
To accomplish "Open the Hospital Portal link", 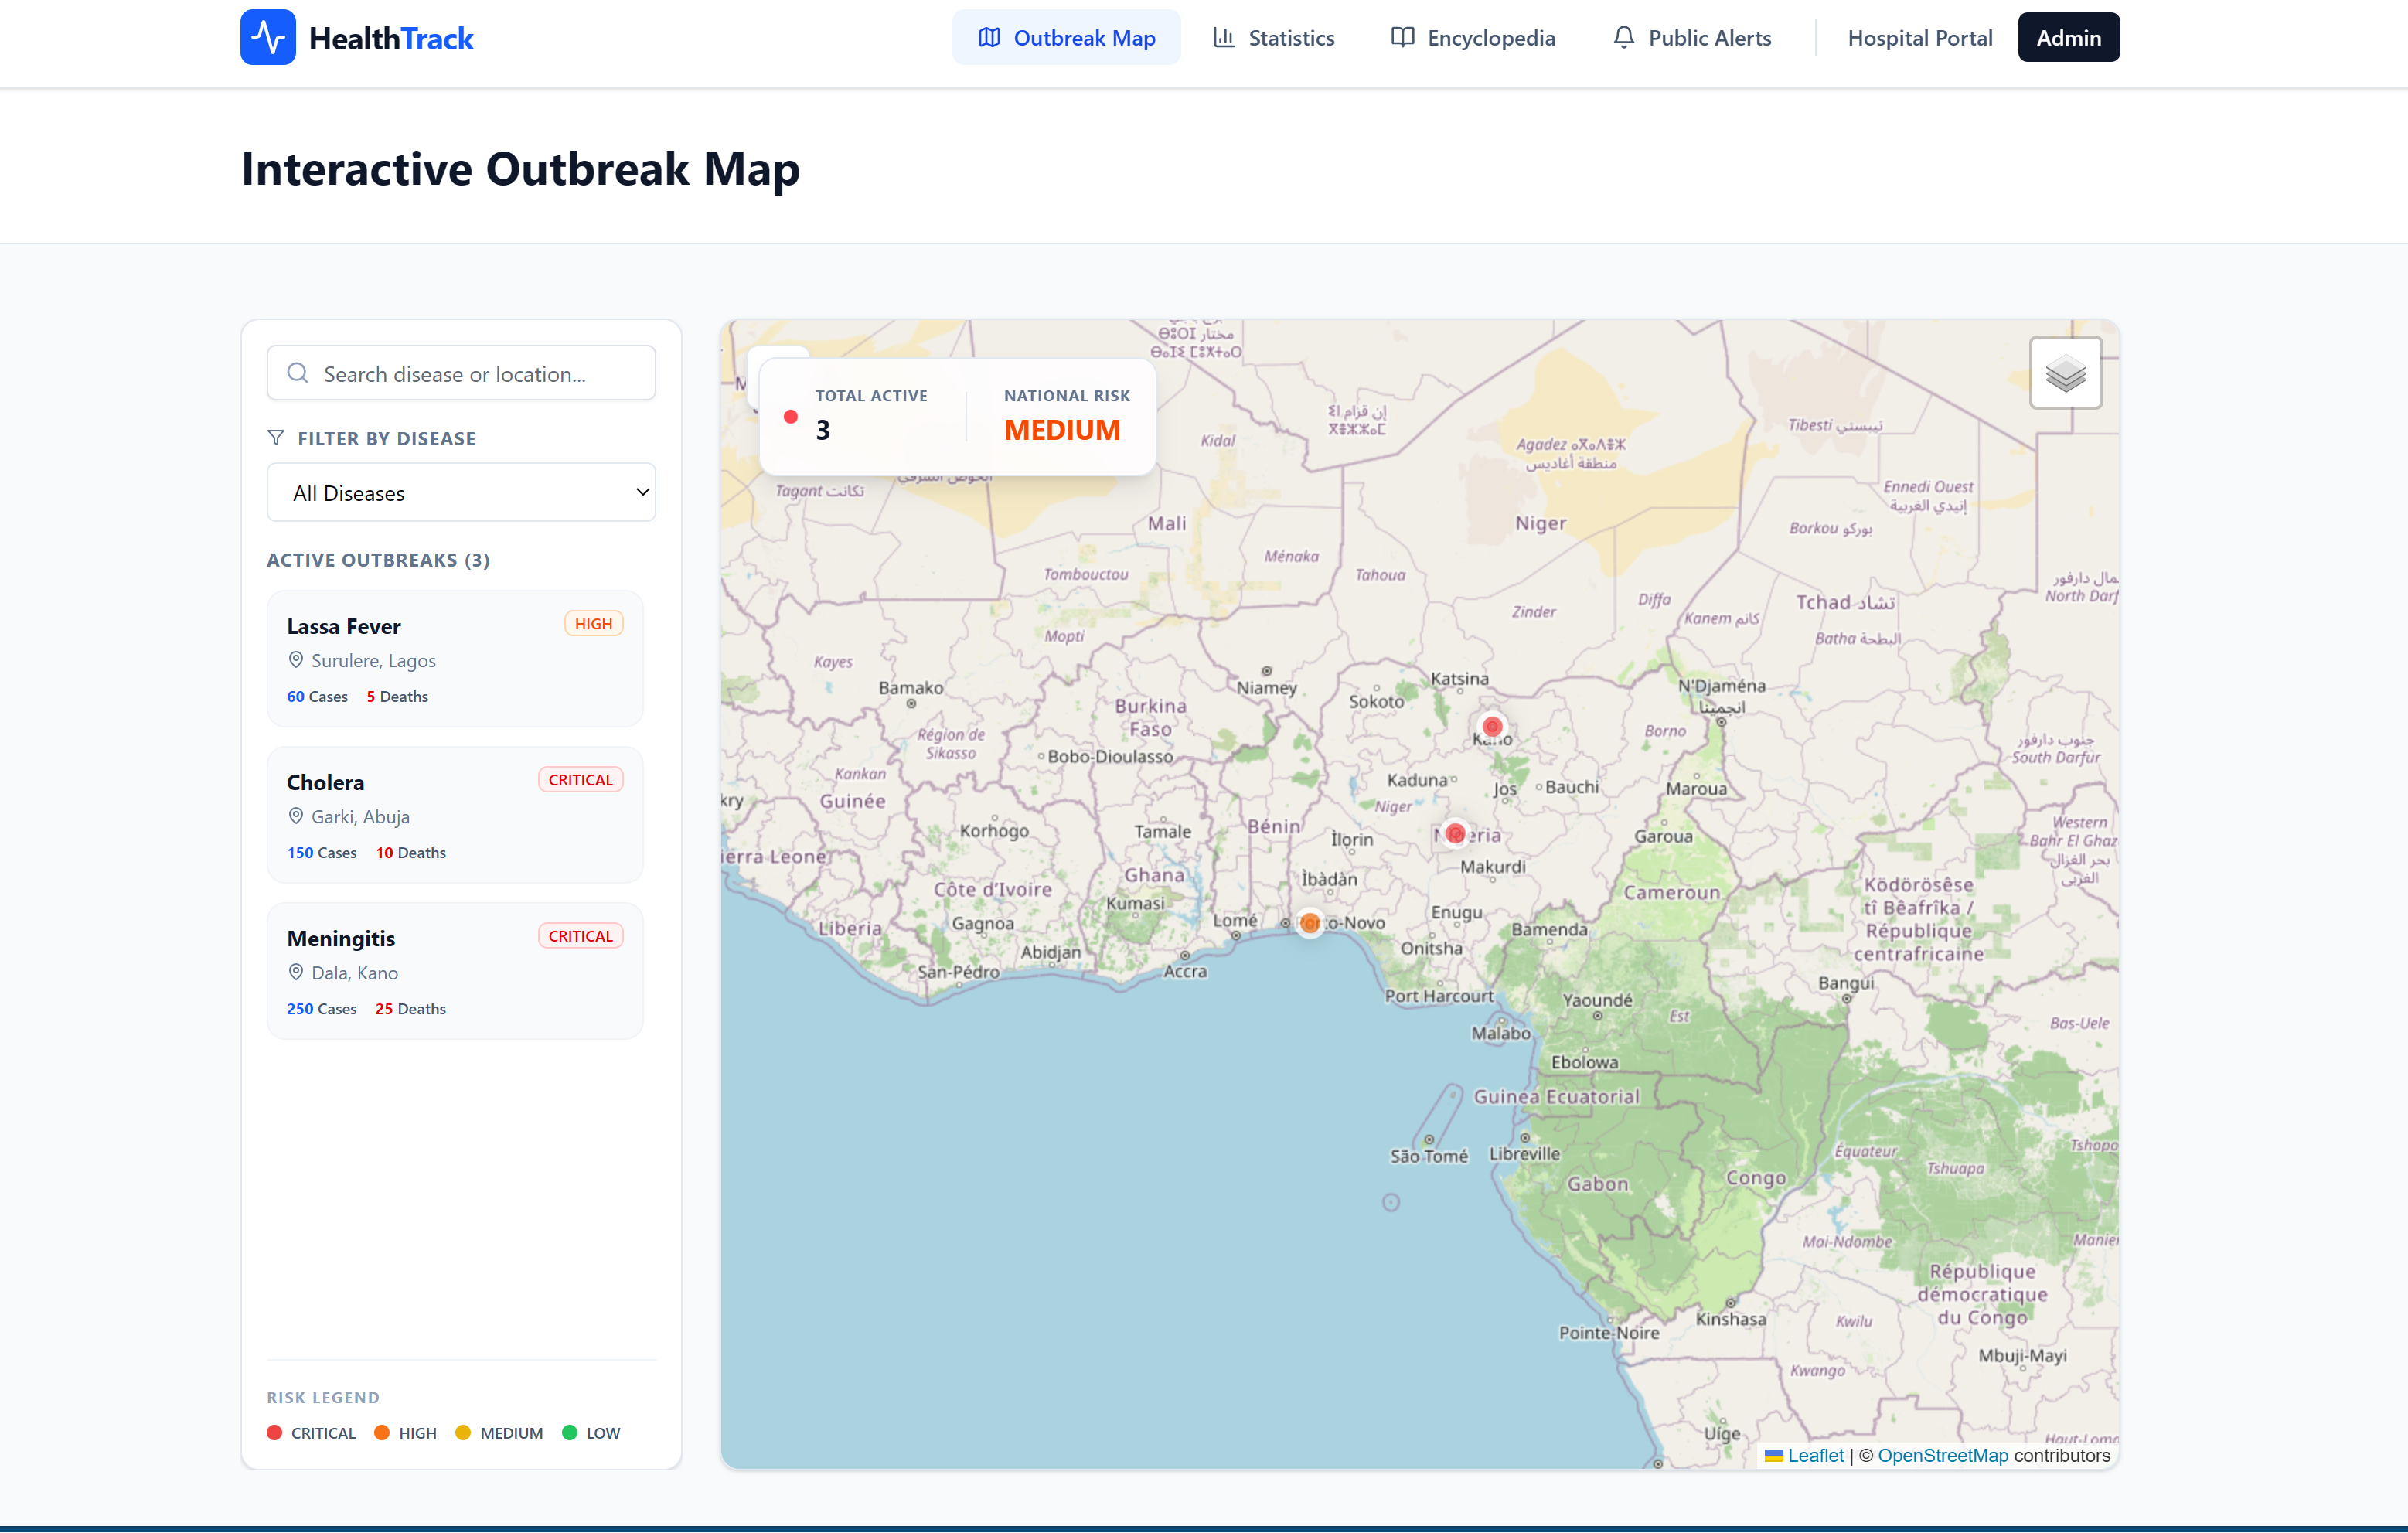I will 1920,37.
